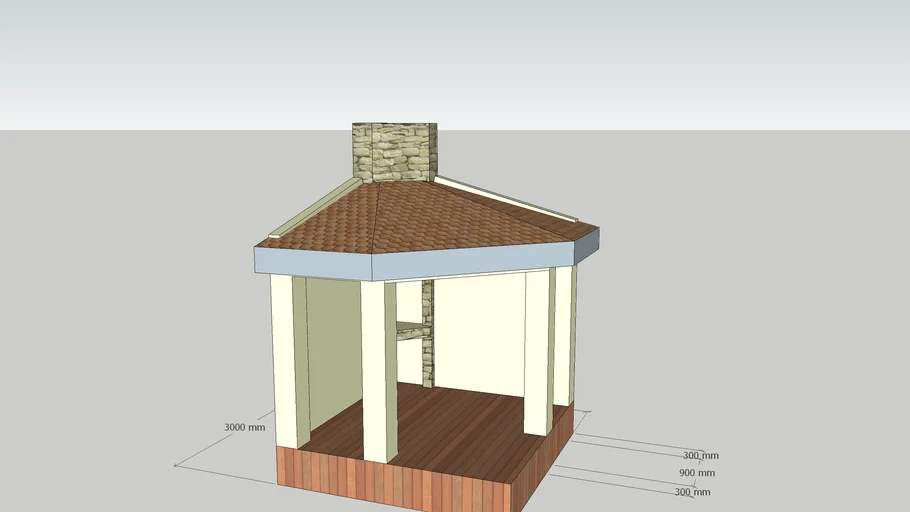The width and height of the screenshot is (910, 512).
Task: Select the far-left corner pillar
Action: click(283, 360)
